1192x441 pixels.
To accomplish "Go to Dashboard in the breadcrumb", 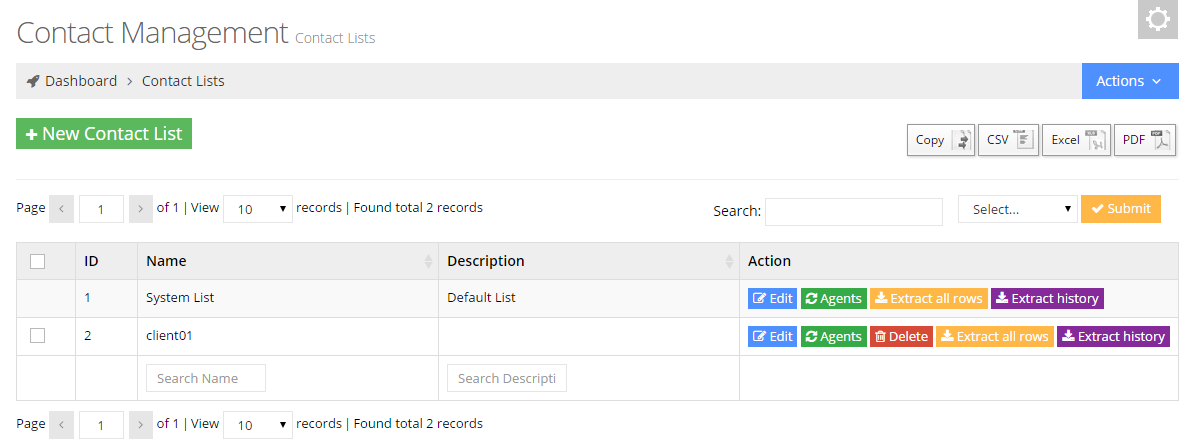I will [x=80, y=81].
